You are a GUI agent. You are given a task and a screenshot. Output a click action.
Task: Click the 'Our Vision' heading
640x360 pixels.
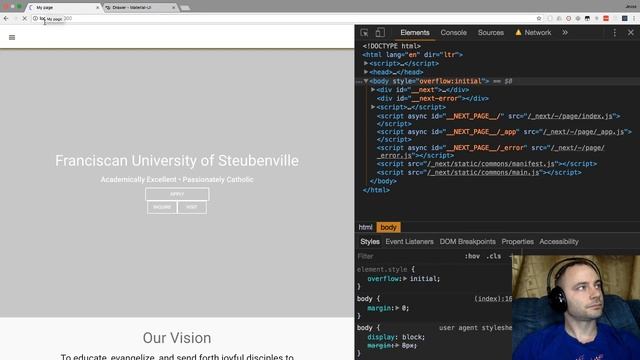[177, 338]
